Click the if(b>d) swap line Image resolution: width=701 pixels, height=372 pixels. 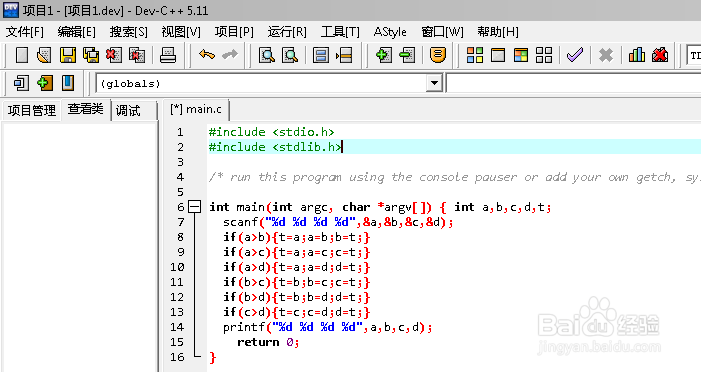pos(297,297)
